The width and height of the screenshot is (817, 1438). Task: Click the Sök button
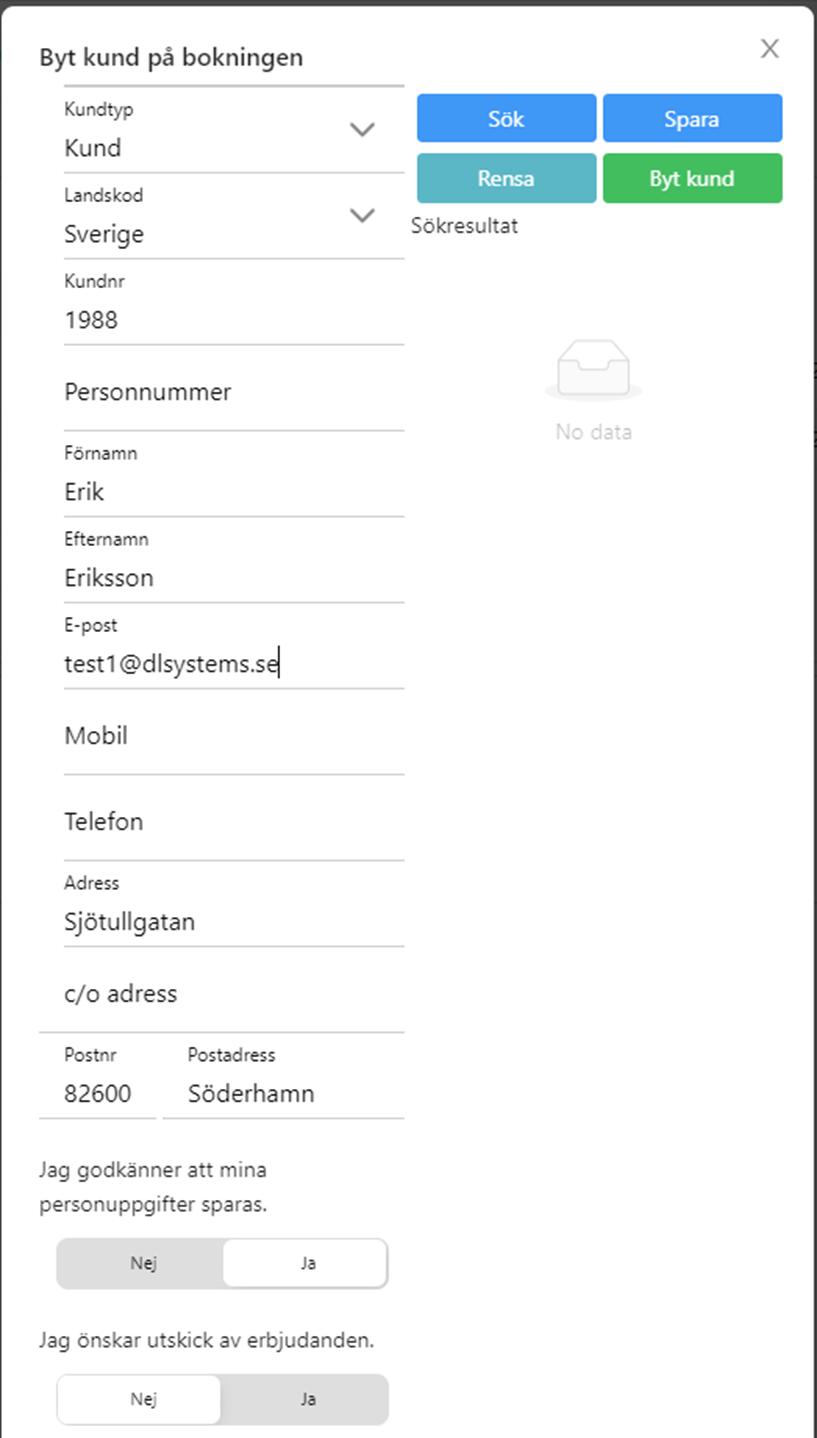click(507, 119)
